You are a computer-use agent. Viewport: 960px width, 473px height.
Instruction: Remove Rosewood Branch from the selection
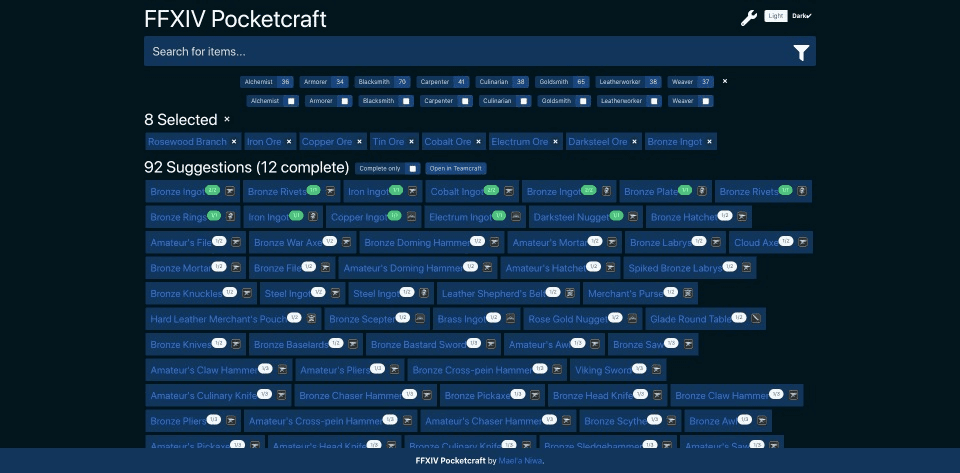pos(234,142)
